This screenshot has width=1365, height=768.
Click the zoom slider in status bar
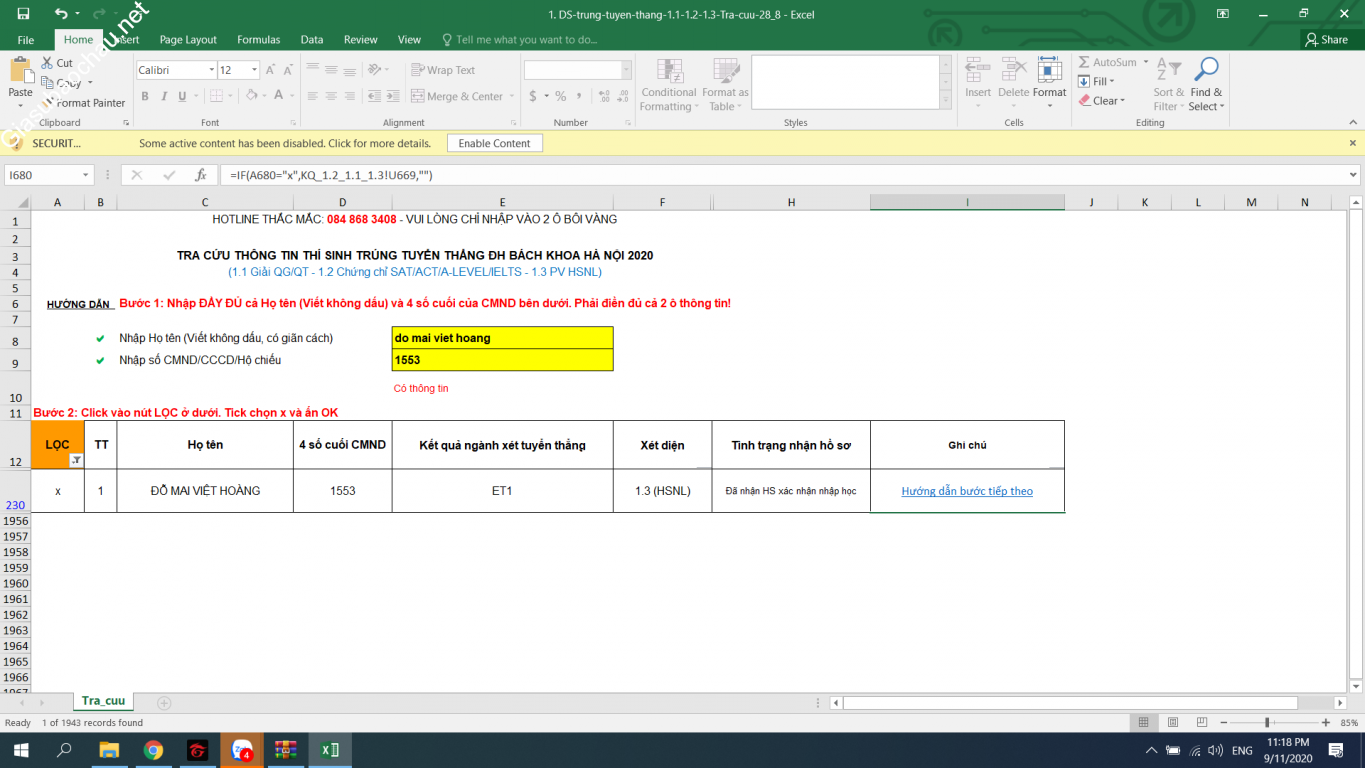1267,722
